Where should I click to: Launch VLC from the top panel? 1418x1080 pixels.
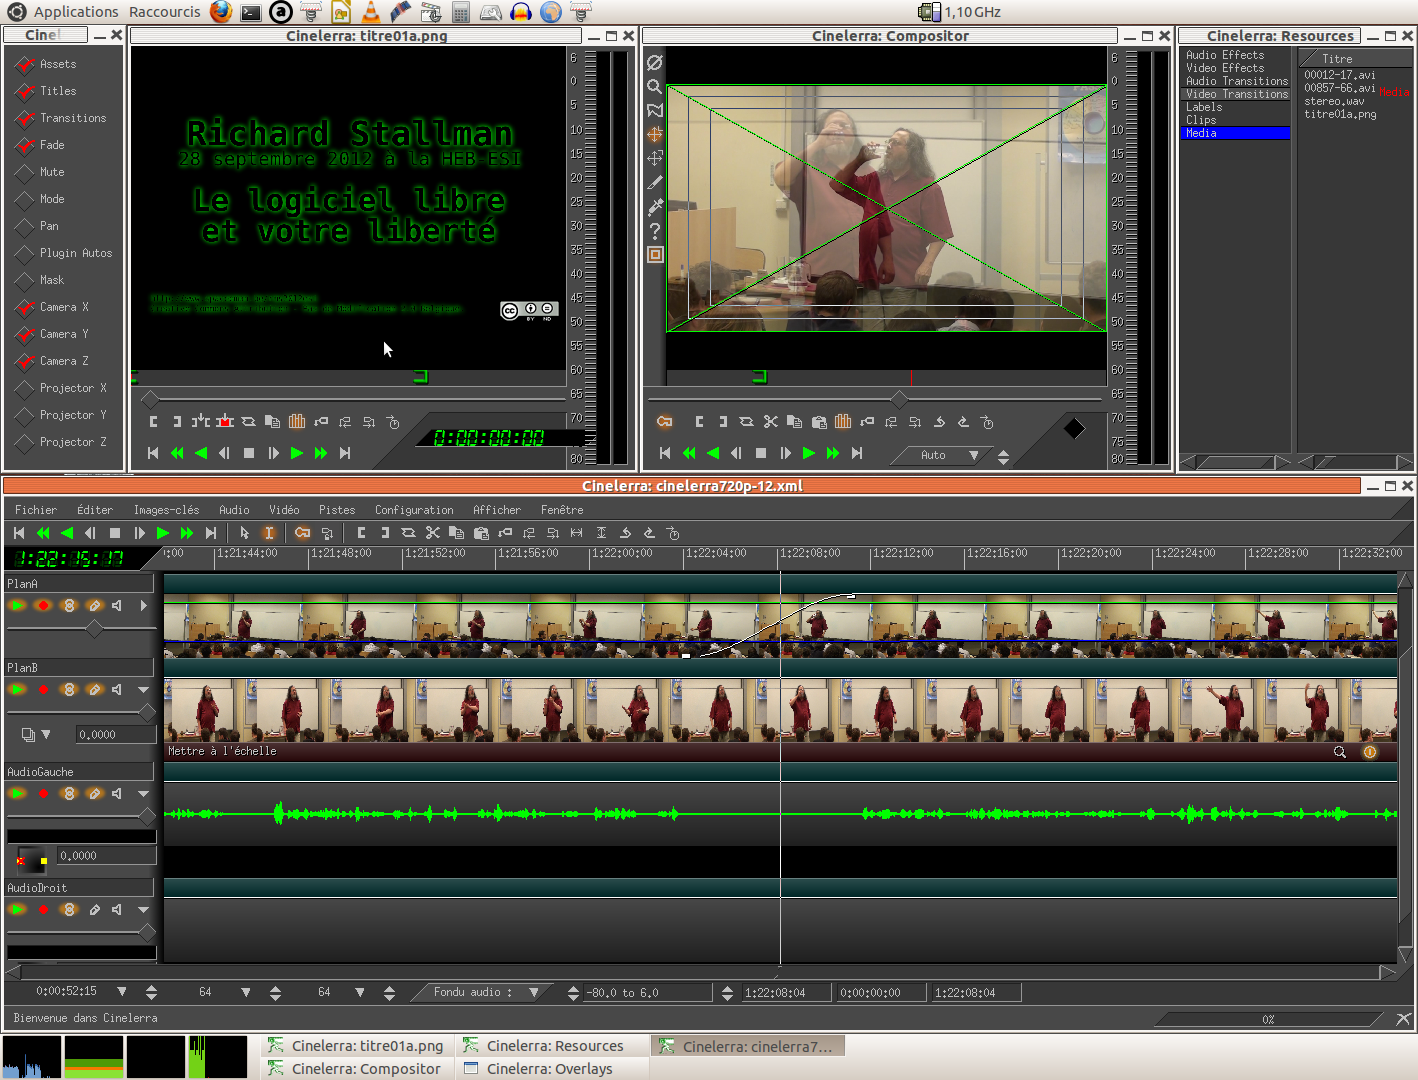[370, 12]
